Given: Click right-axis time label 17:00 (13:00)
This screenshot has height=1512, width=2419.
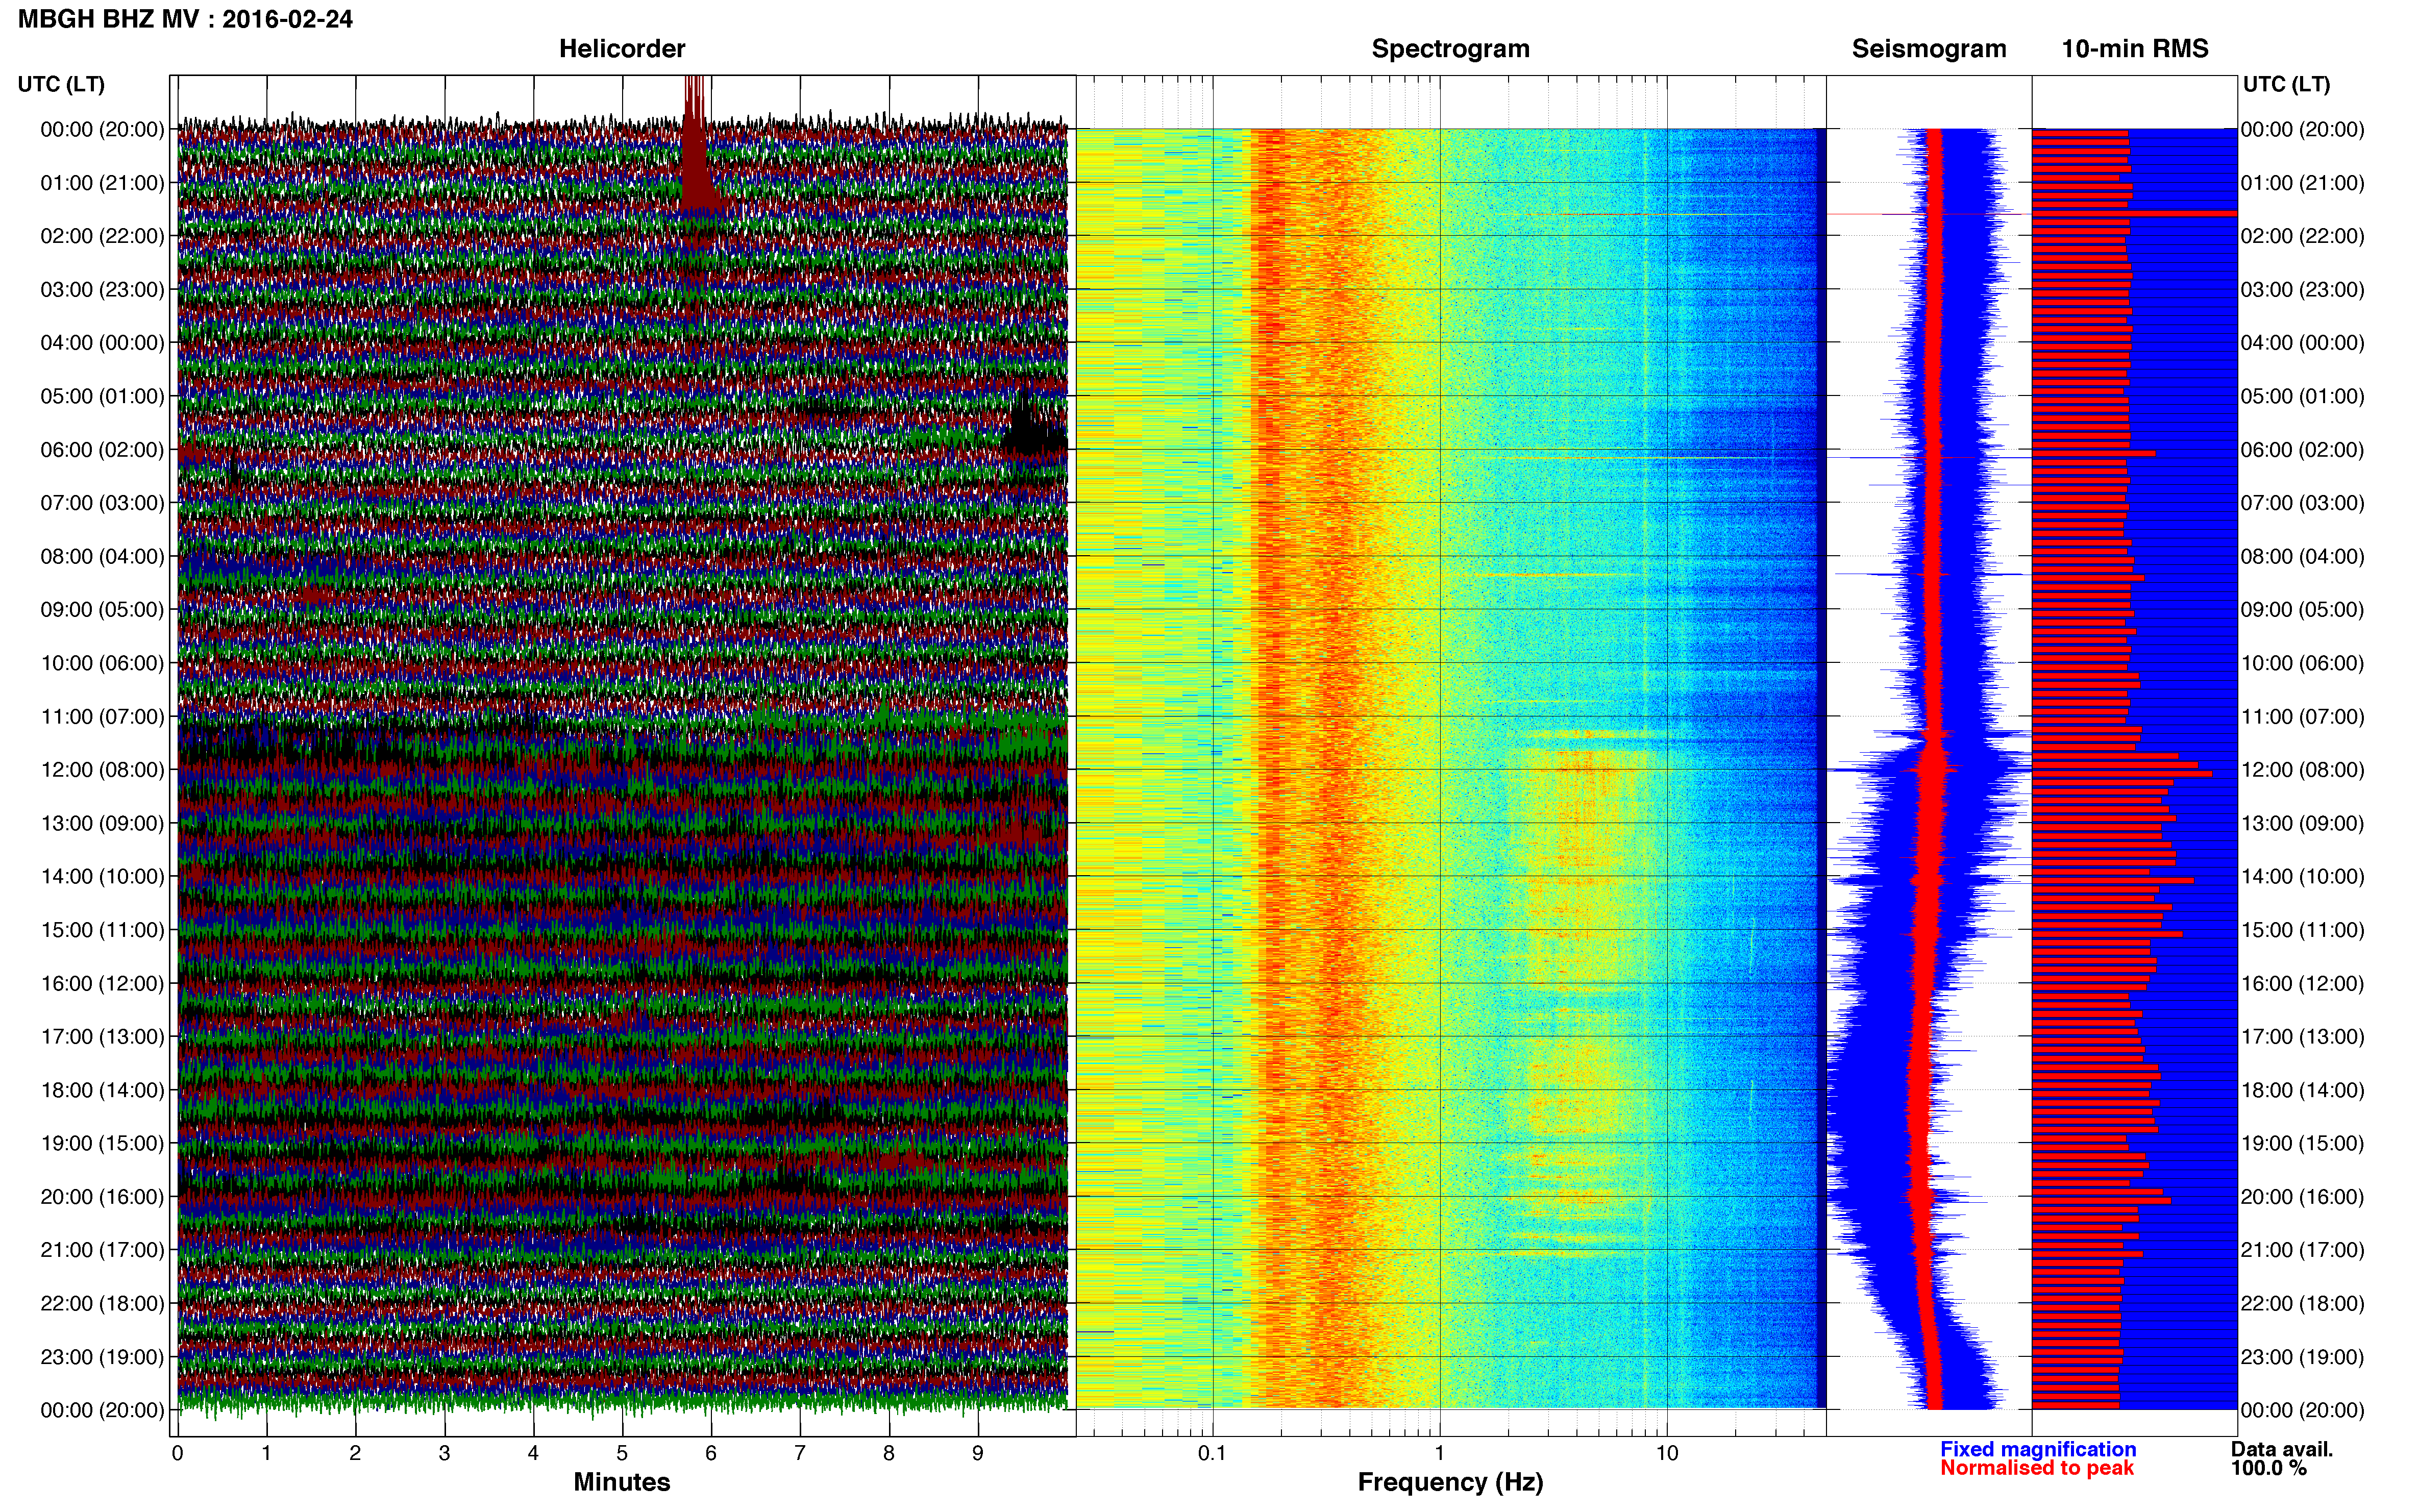Looking at the screenshot, I should click(2302, 1037).
